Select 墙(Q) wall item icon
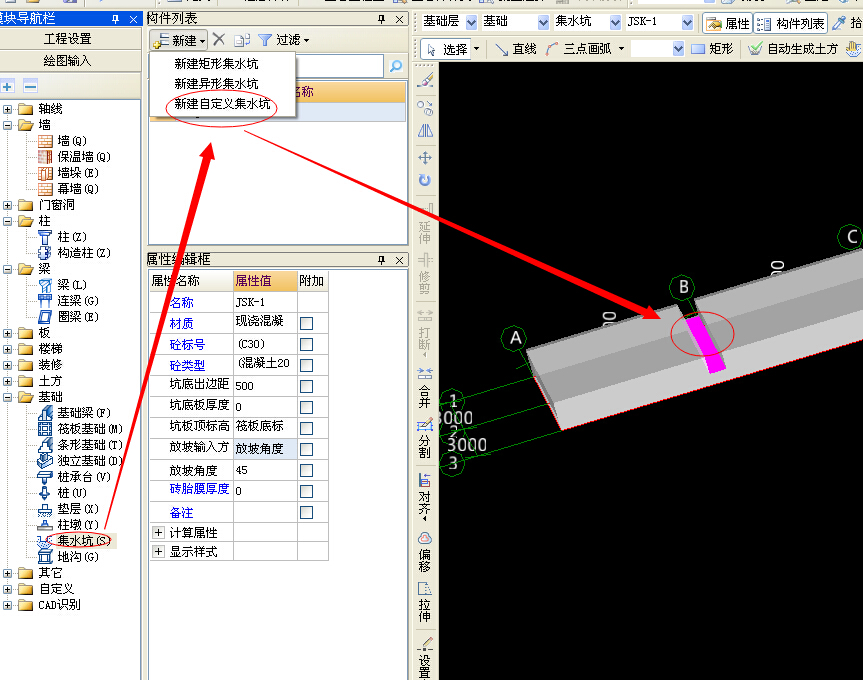Viewport: 863px width, 680px height. coord(45,141)
